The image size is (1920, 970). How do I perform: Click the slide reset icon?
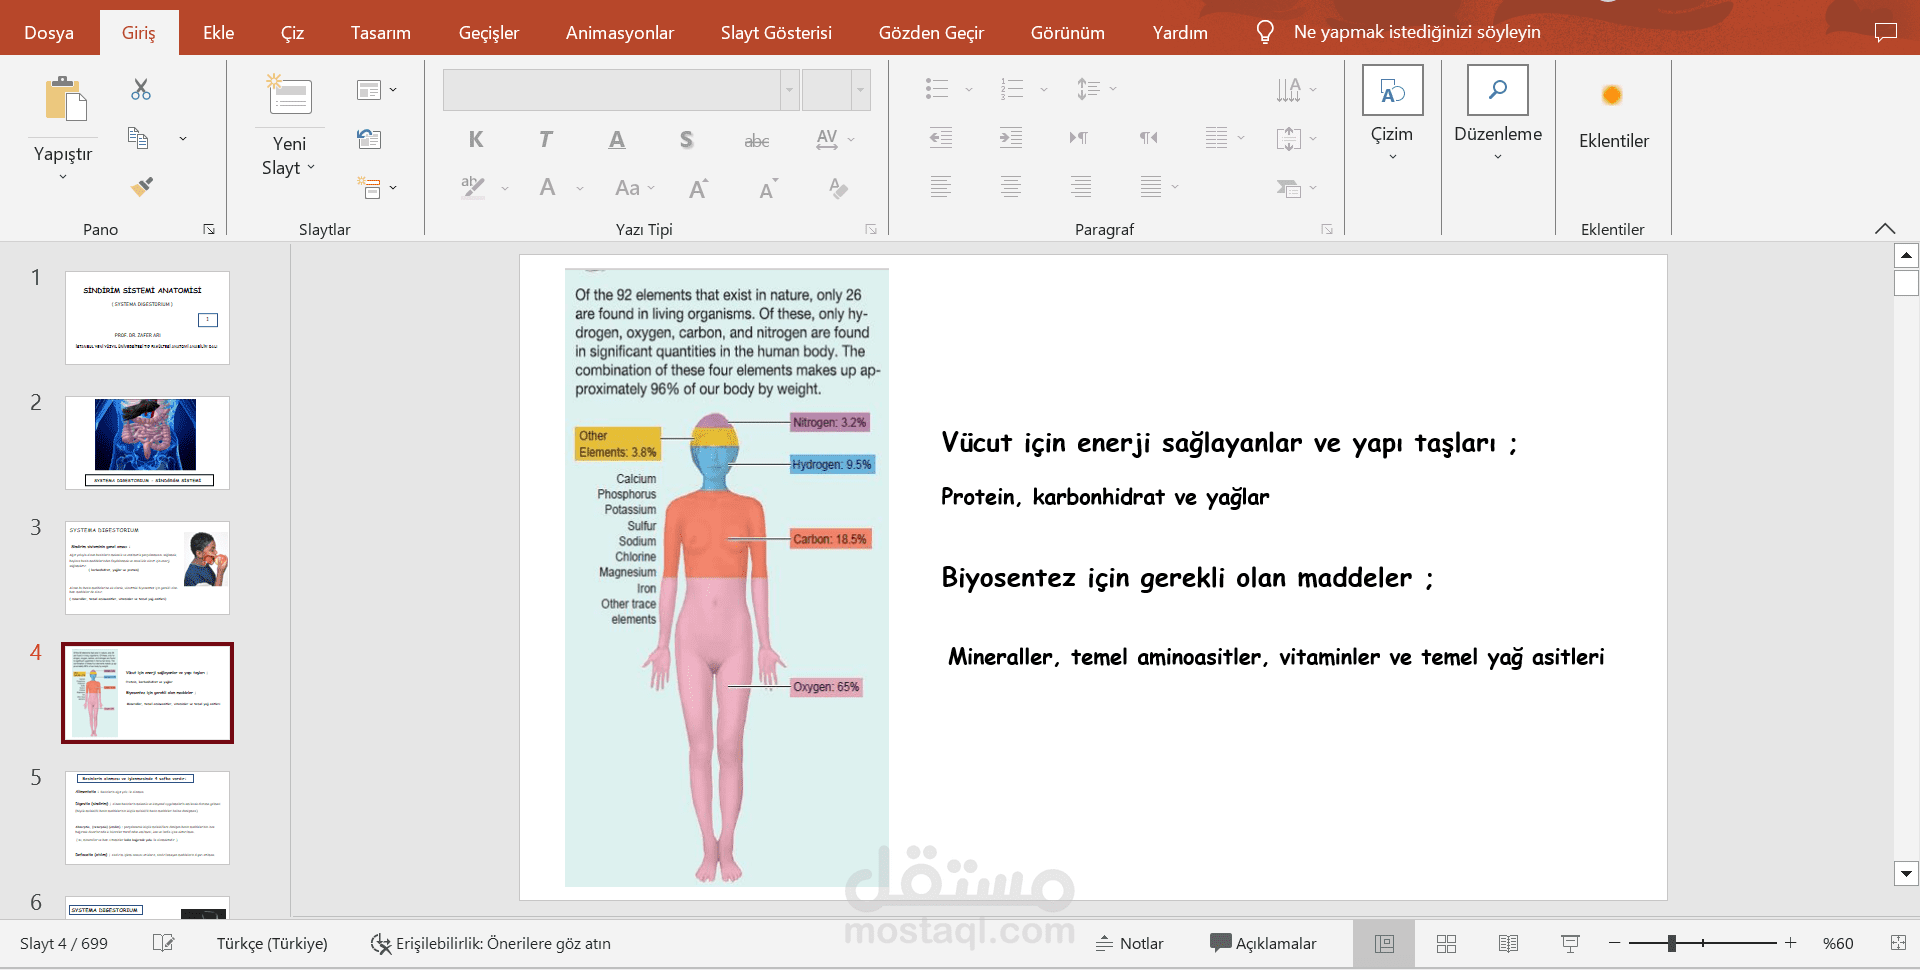click(369, 139)
